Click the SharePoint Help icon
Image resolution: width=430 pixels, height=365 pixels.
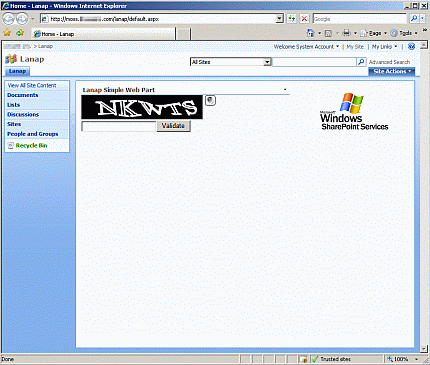[x=411, y=47]
